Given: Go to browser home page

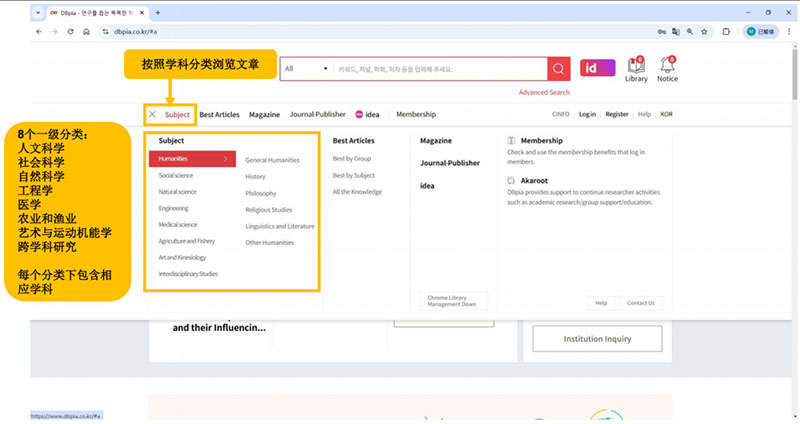Looking at the screenshot, I should (x=86, y=32).
